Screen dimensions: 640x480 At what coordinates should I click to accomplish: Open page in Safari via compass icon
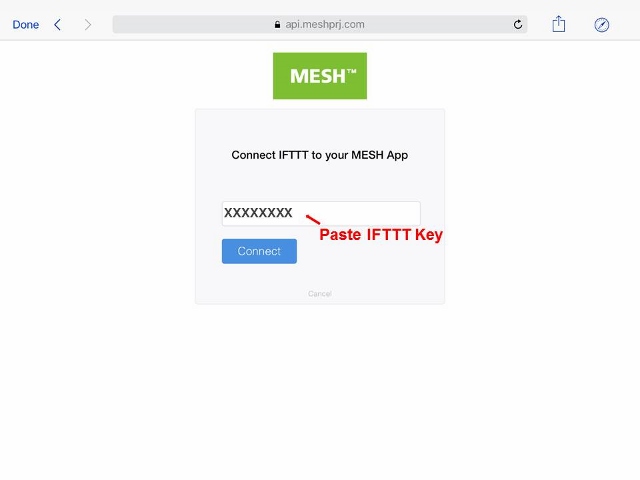pos(602,24)
